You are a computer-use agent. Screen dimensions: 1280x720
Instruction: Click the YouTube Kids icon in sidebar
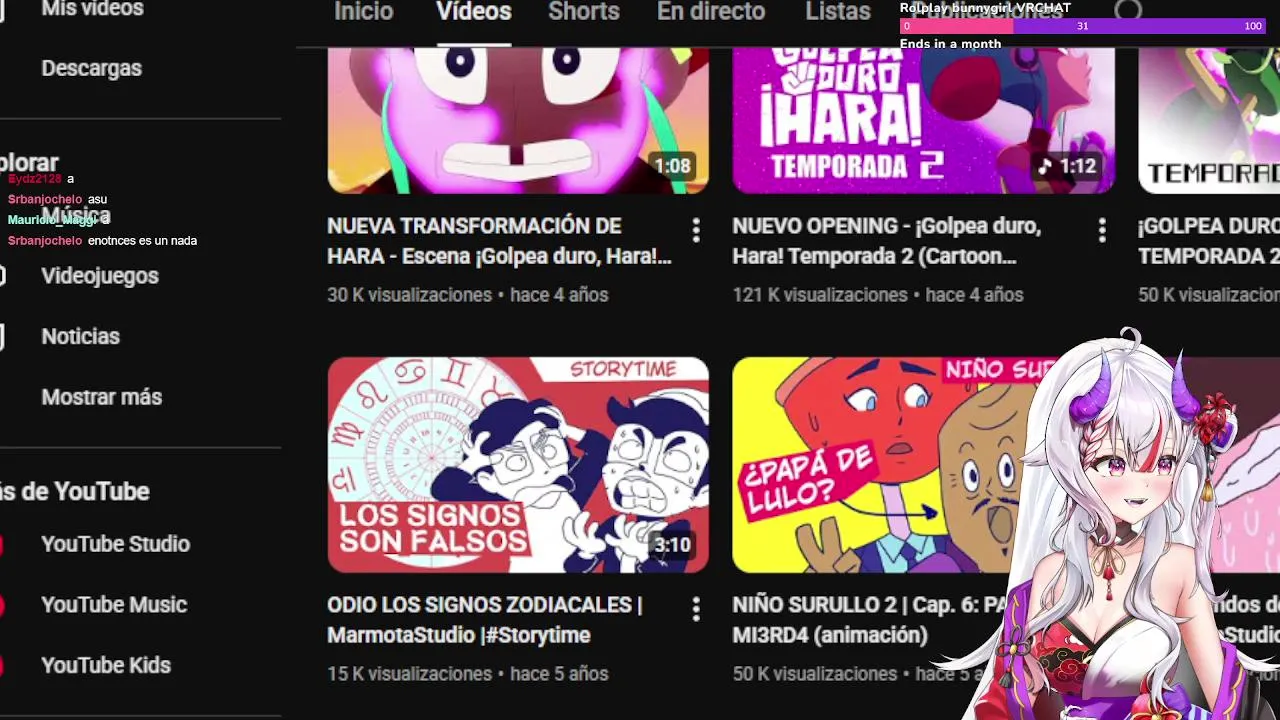(x=1, y=665)
